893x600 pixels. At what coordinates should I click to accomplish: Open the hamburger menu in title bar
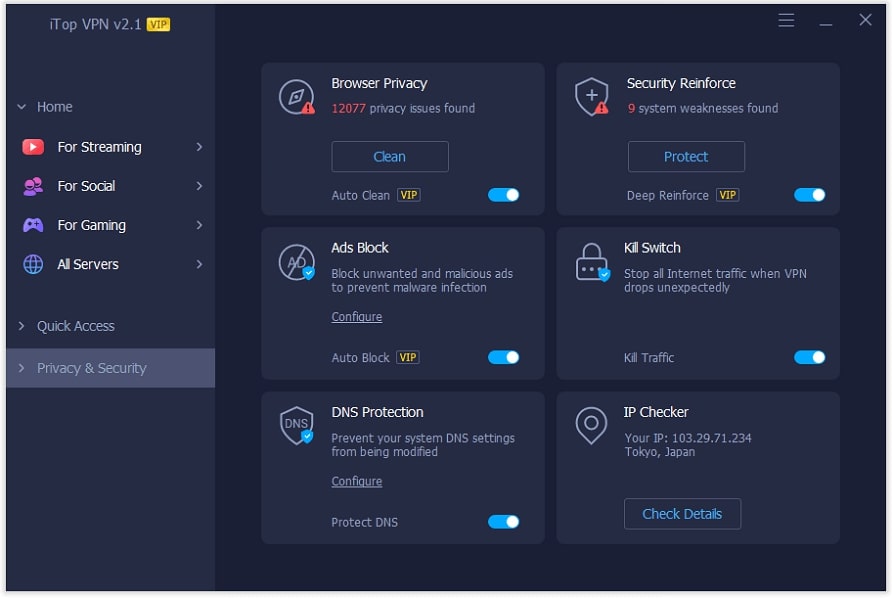pyautogui.click(x=787, y=20)
